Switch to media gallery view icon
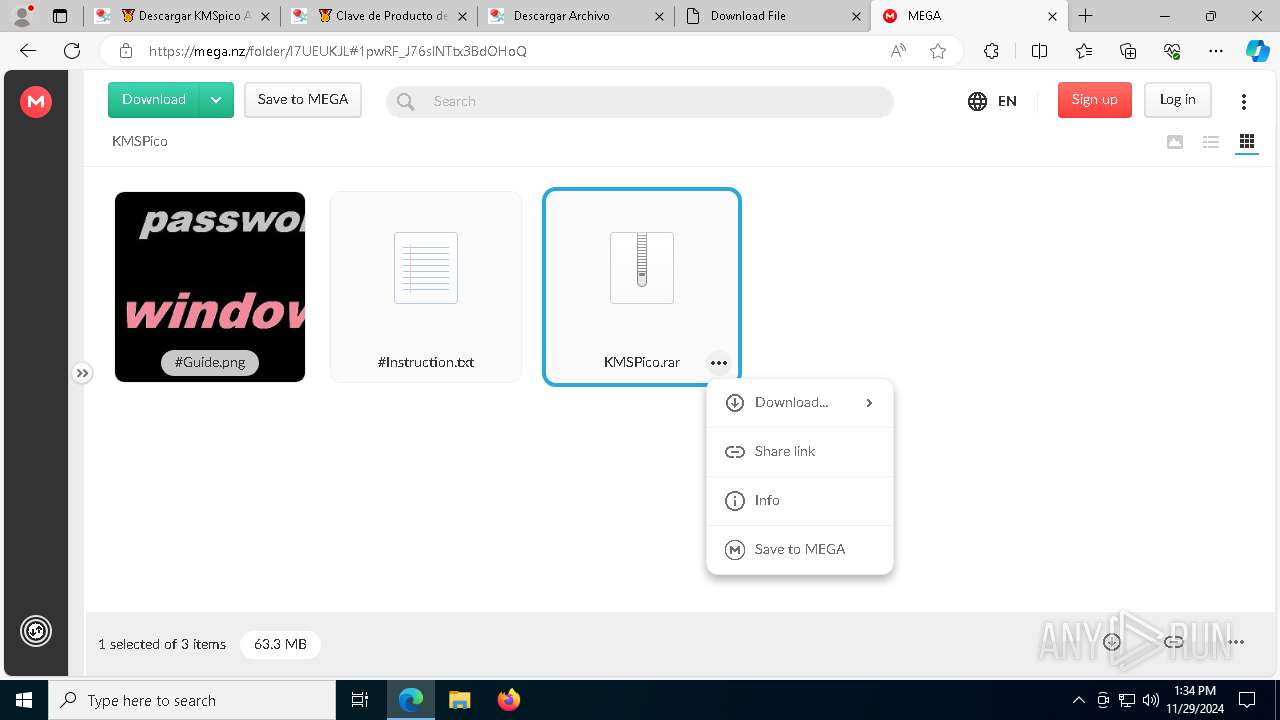The height and width of the screenshot is (720, 1280). click(1175, 142)
